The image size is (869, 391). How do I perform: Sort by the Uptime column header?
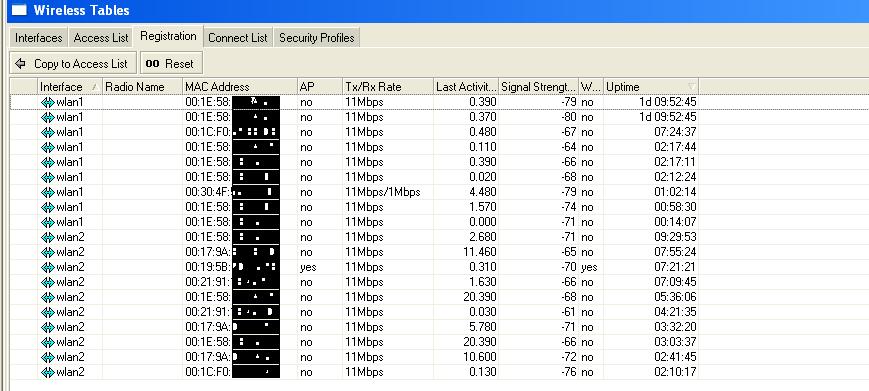(x=651, y=87)
